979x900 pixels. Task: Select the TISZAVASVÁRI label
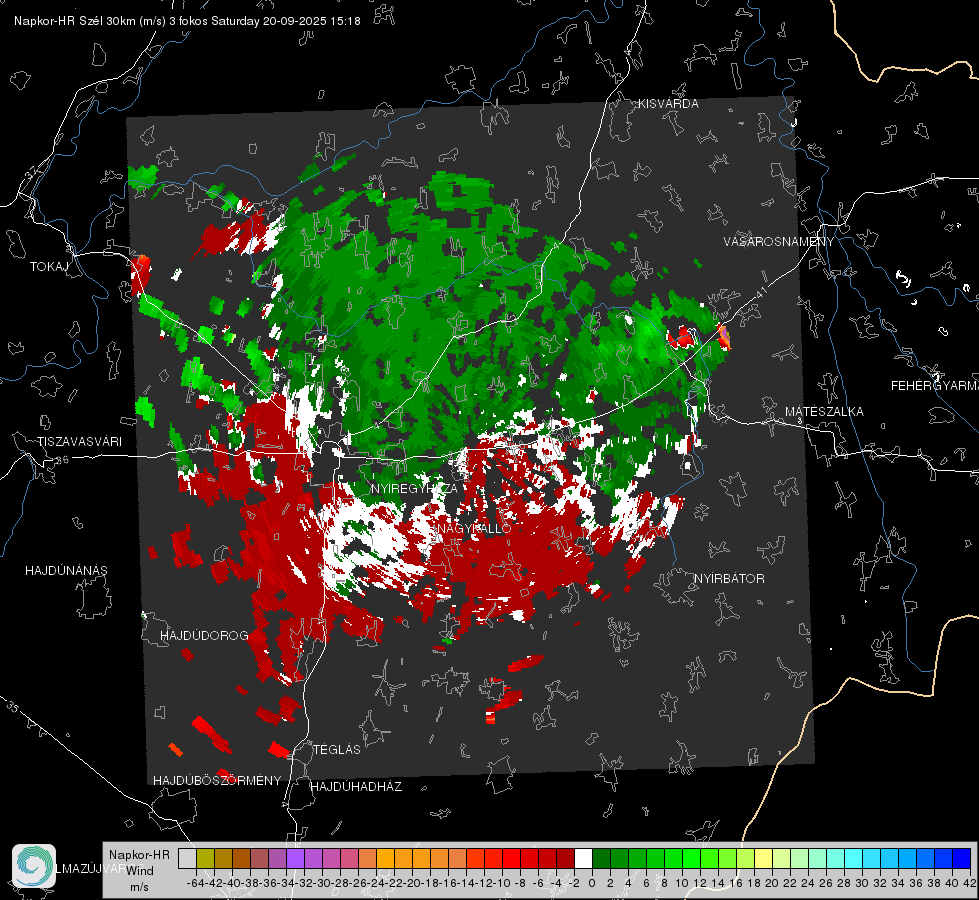[x=79, y=442]
